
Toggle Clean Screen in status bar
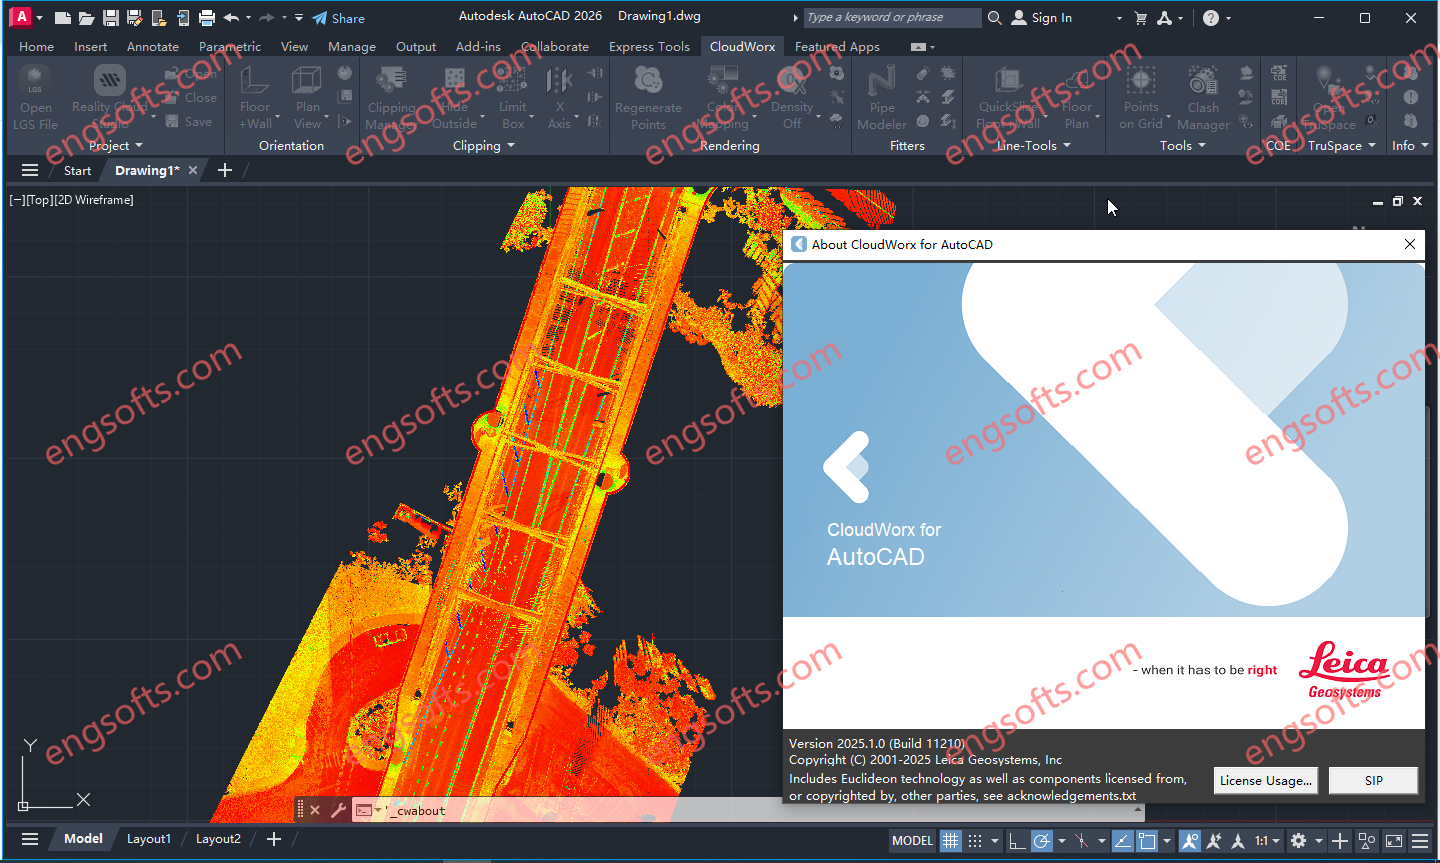(1393, 841)
